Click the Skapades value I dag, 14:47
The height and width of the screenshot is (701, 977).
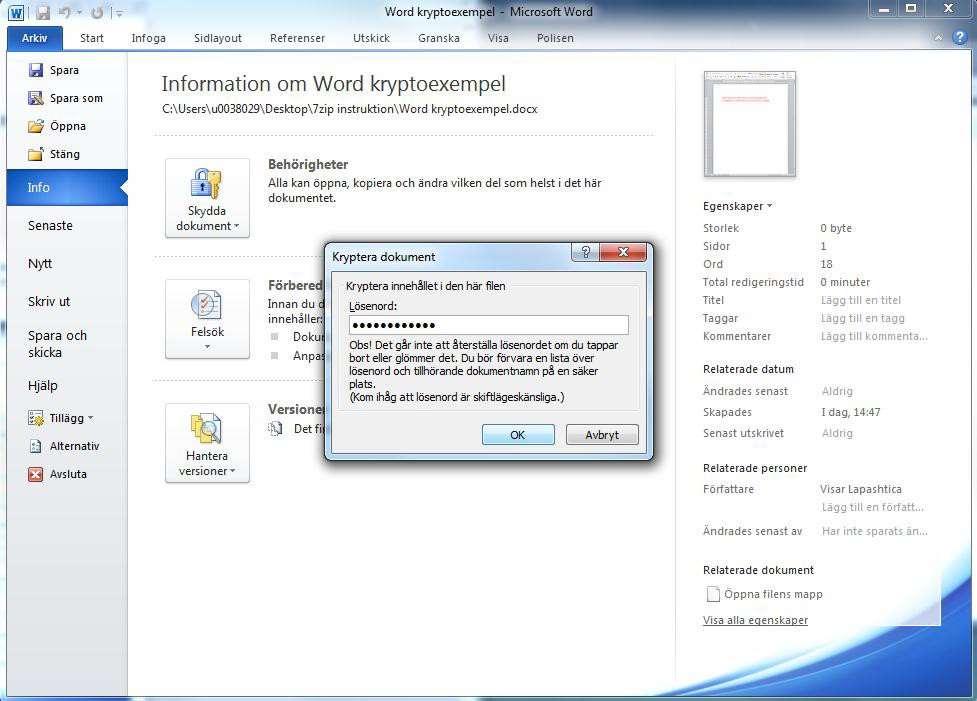pyautogui.click(x=851, y=412)
